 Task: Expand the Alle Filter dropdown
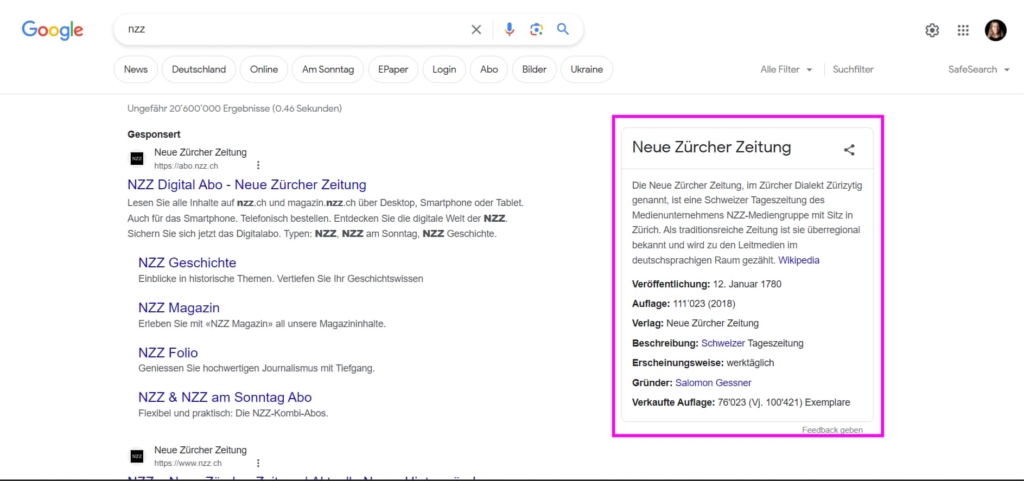pyautogui.click(x=786, y=69)
